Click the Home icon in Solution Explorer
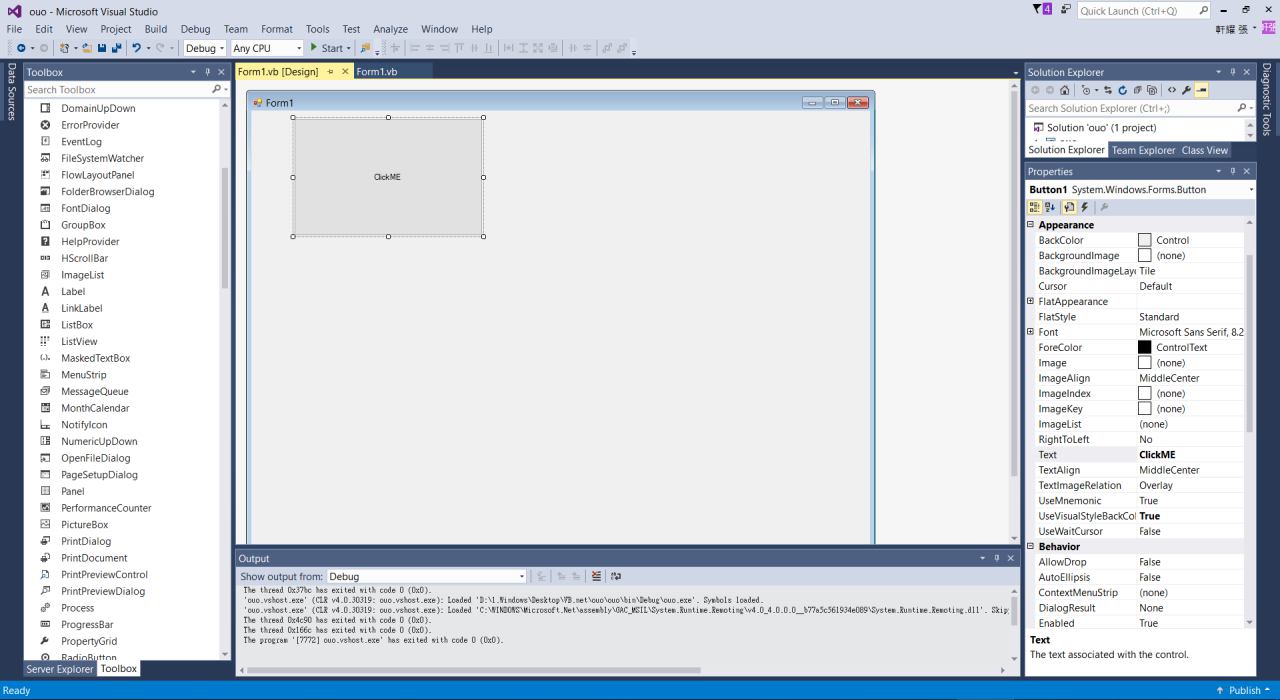Screen dimensions: 1280x700 (x=1064, y=90)
